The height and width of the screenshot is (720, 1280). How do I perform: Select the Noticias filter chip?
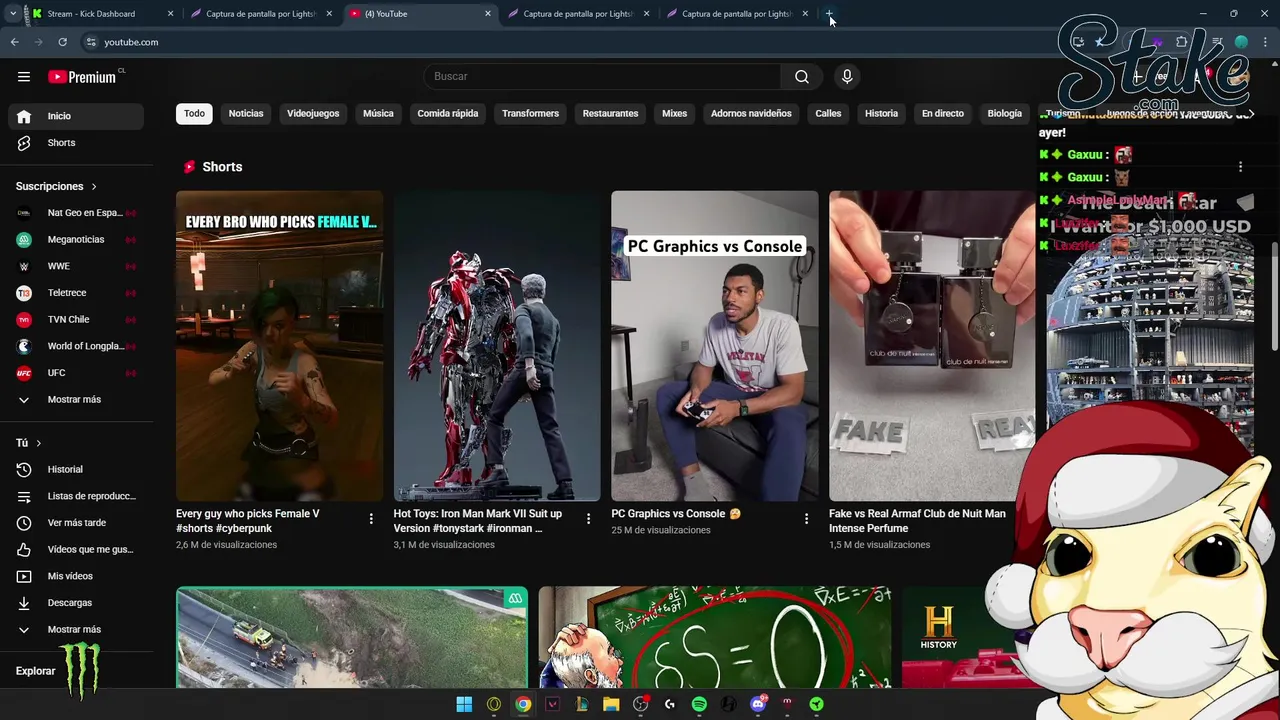pyautogui.click(x=246, y=113)
